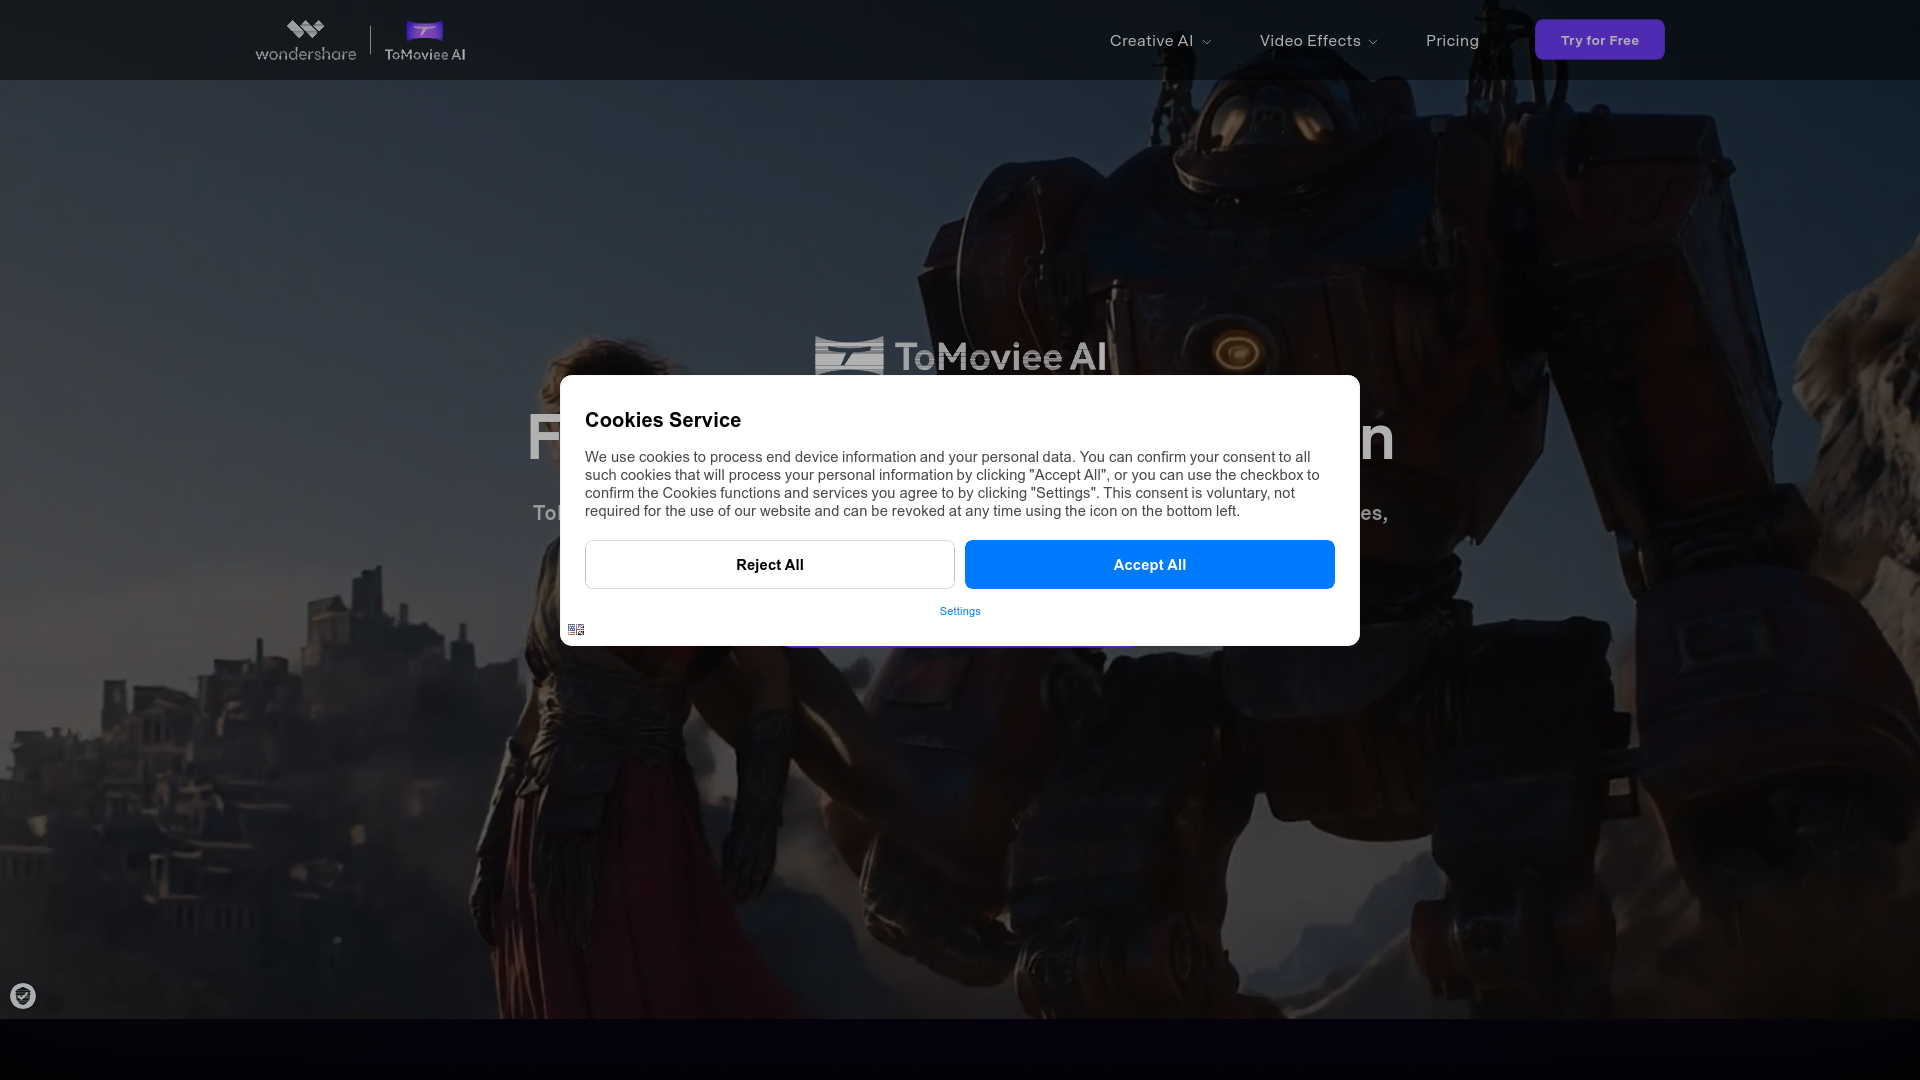Reject all cookies
Image resolution: width=1920 pixels, height=1080 pixels.
pos(770,565)
